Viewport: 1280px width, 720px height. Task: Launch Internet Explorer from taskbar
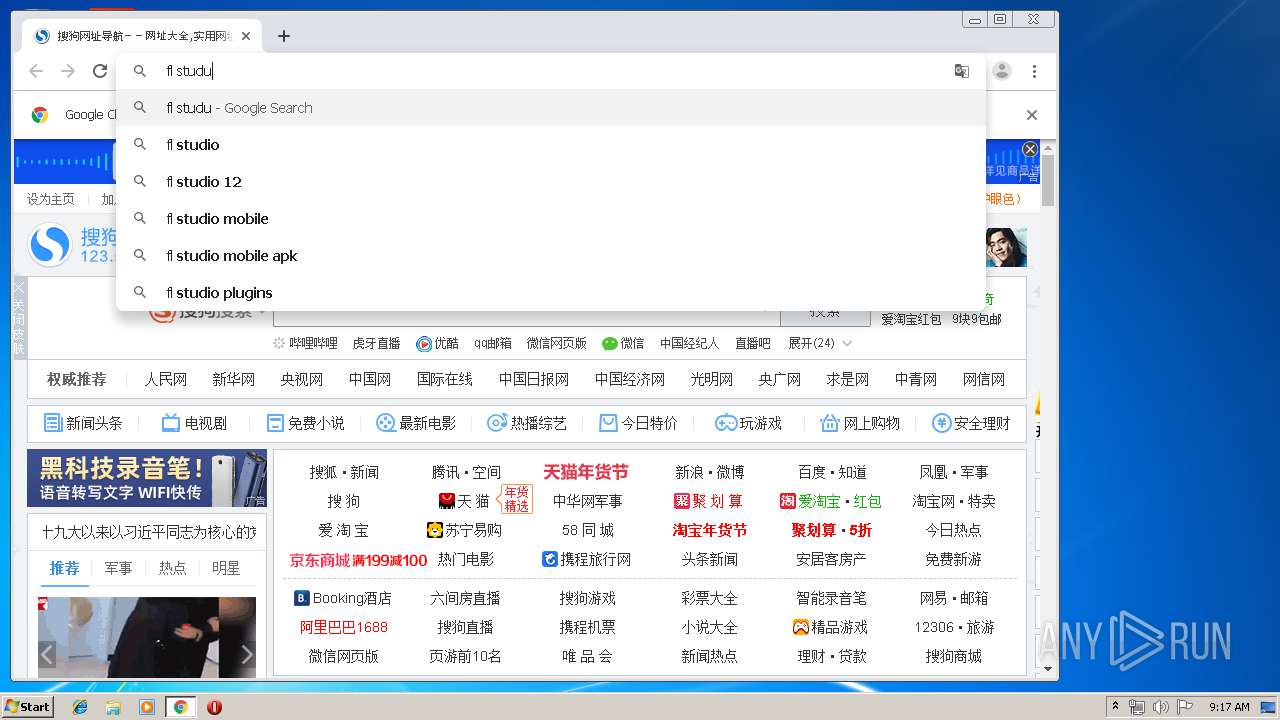point(80,707)
